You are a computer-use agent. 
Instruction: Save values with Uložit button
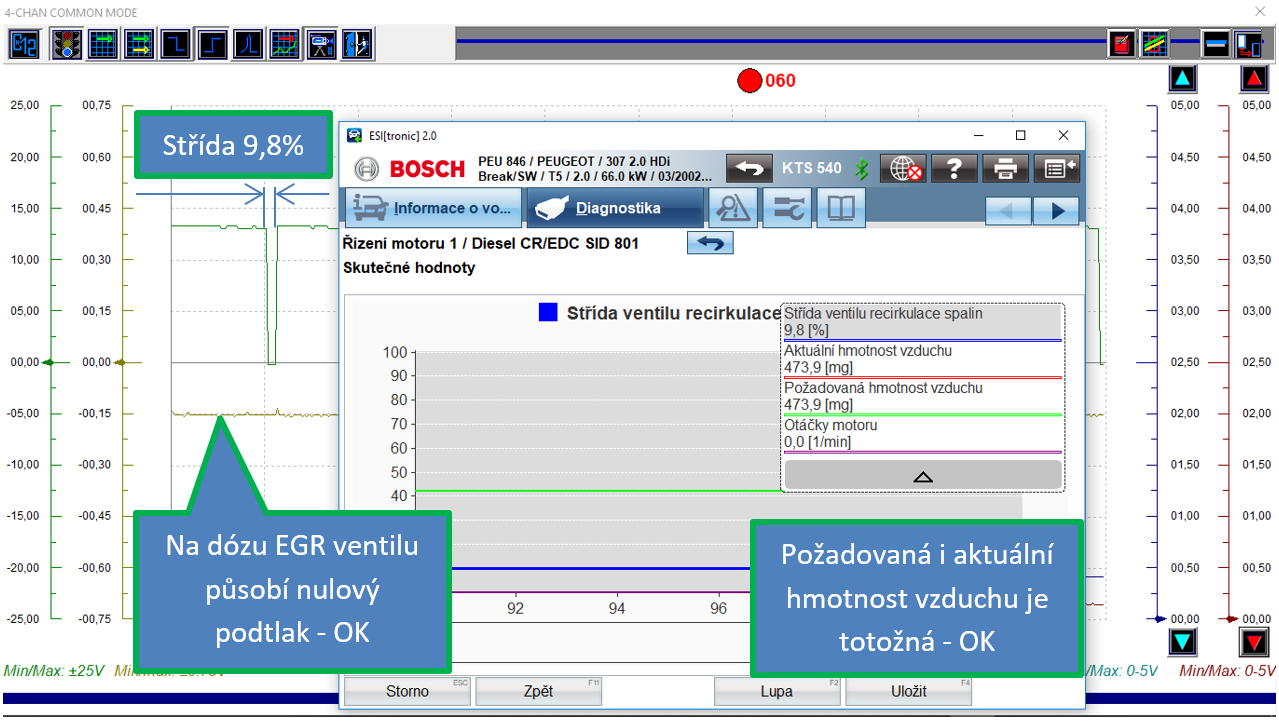pos(909,691)
